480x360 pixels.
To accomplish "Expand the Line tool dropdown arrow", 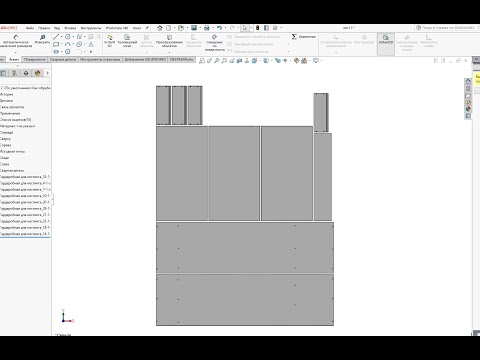I will 62,37.
